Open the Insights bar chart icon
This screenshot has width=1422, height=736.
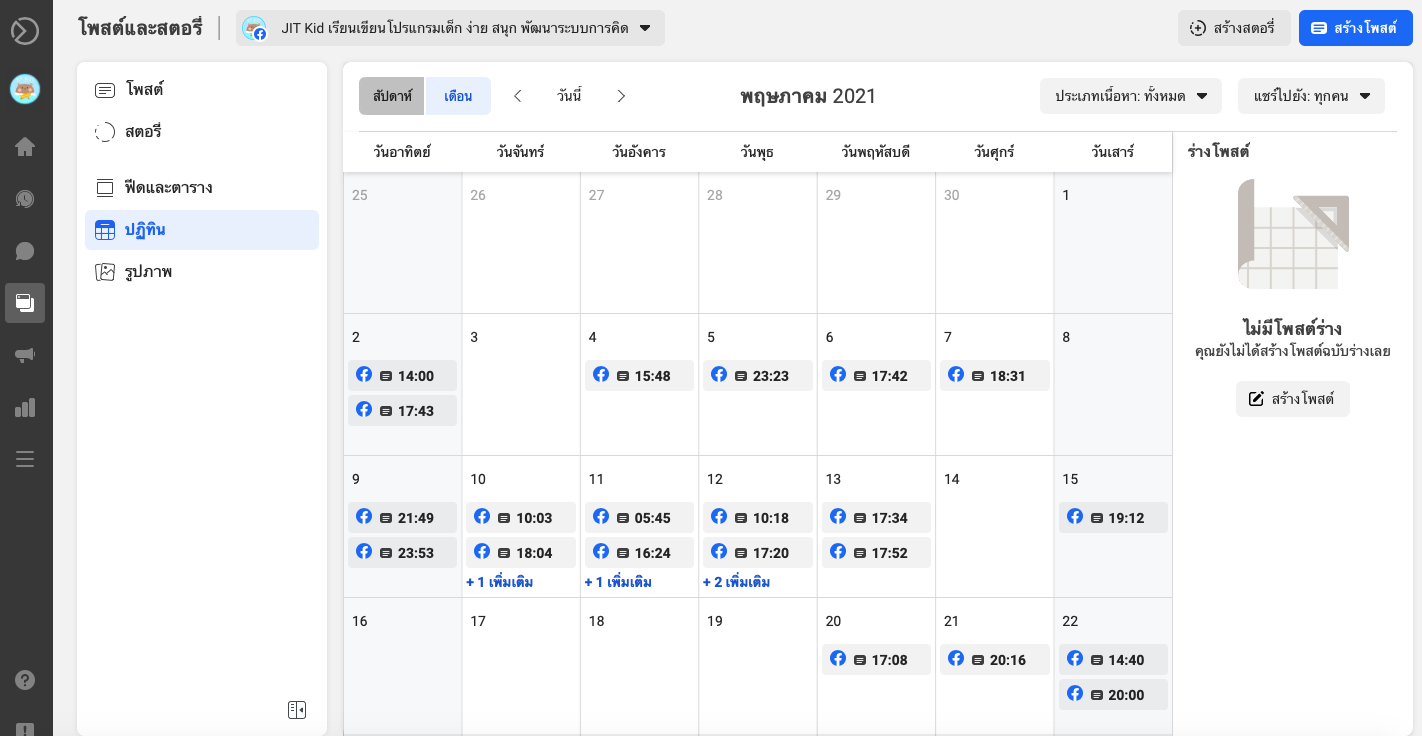pyautogui.click(x=25, y=407)
